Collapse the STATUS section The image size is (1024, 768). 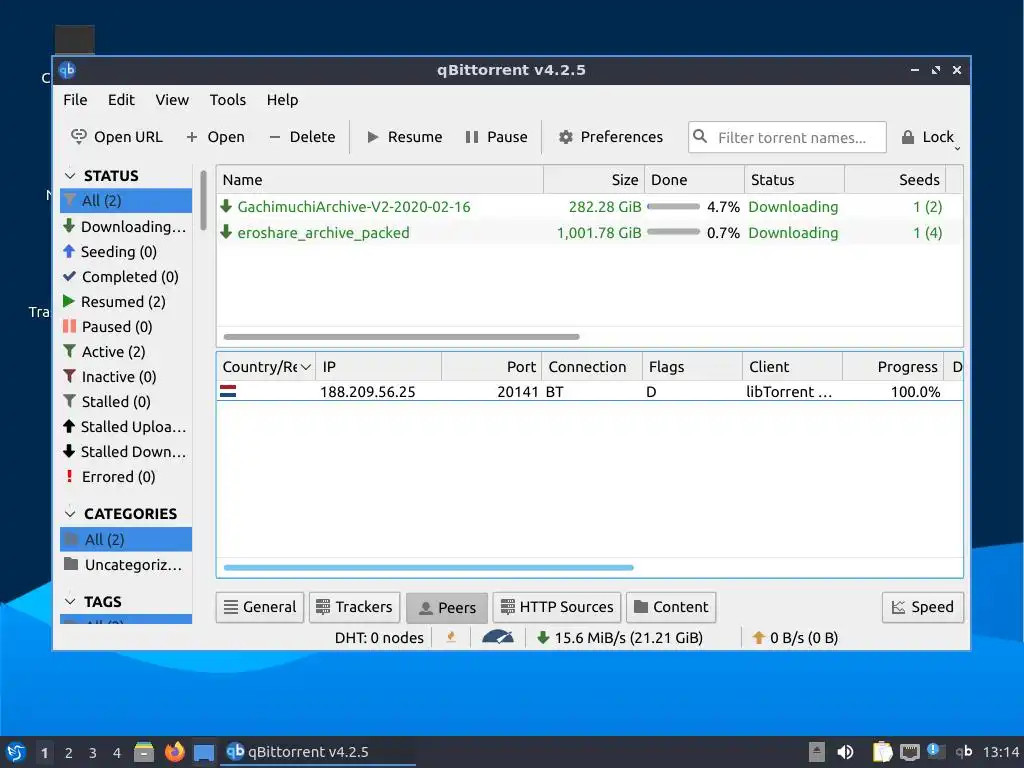point(70,176)
